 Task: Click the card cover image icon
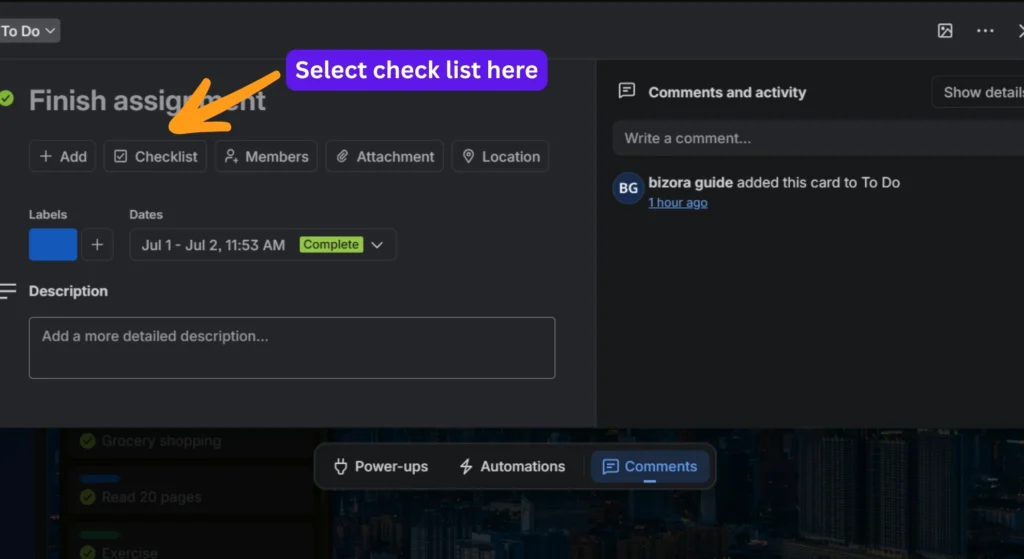point(945,31)
